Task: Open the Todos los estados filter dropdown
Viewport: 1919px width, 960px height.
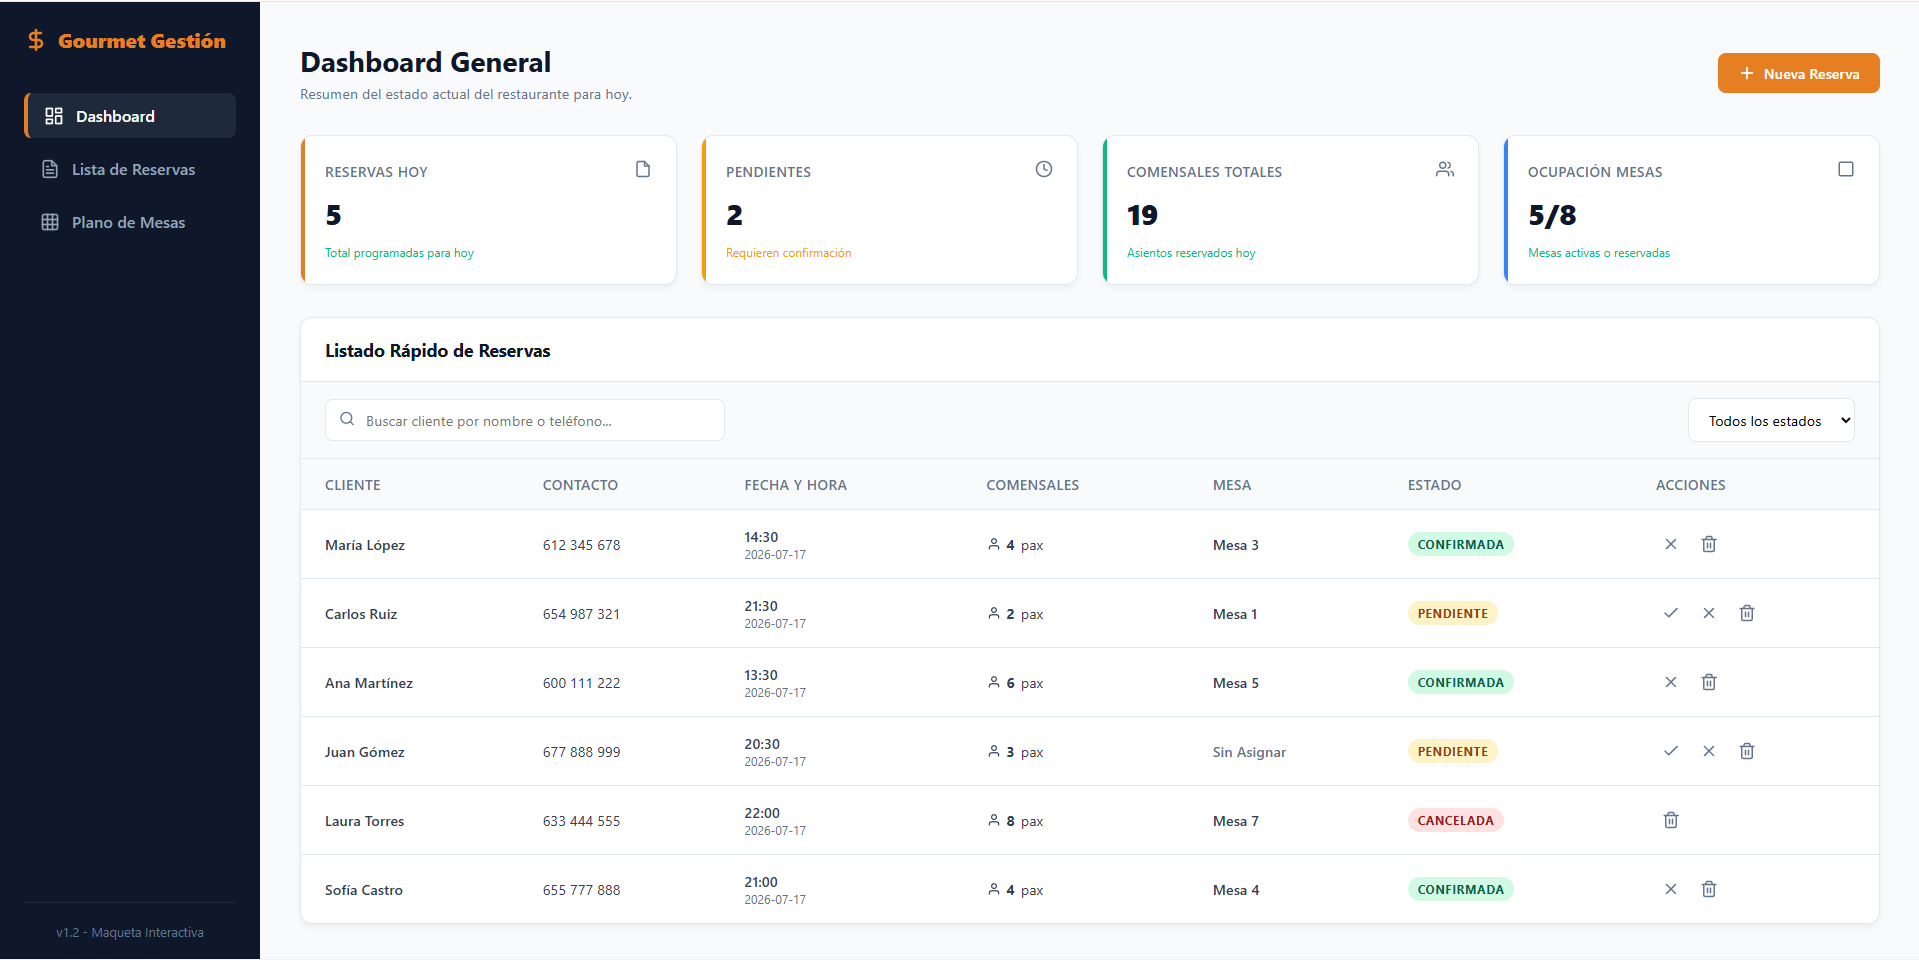Action: point(1771,421)
